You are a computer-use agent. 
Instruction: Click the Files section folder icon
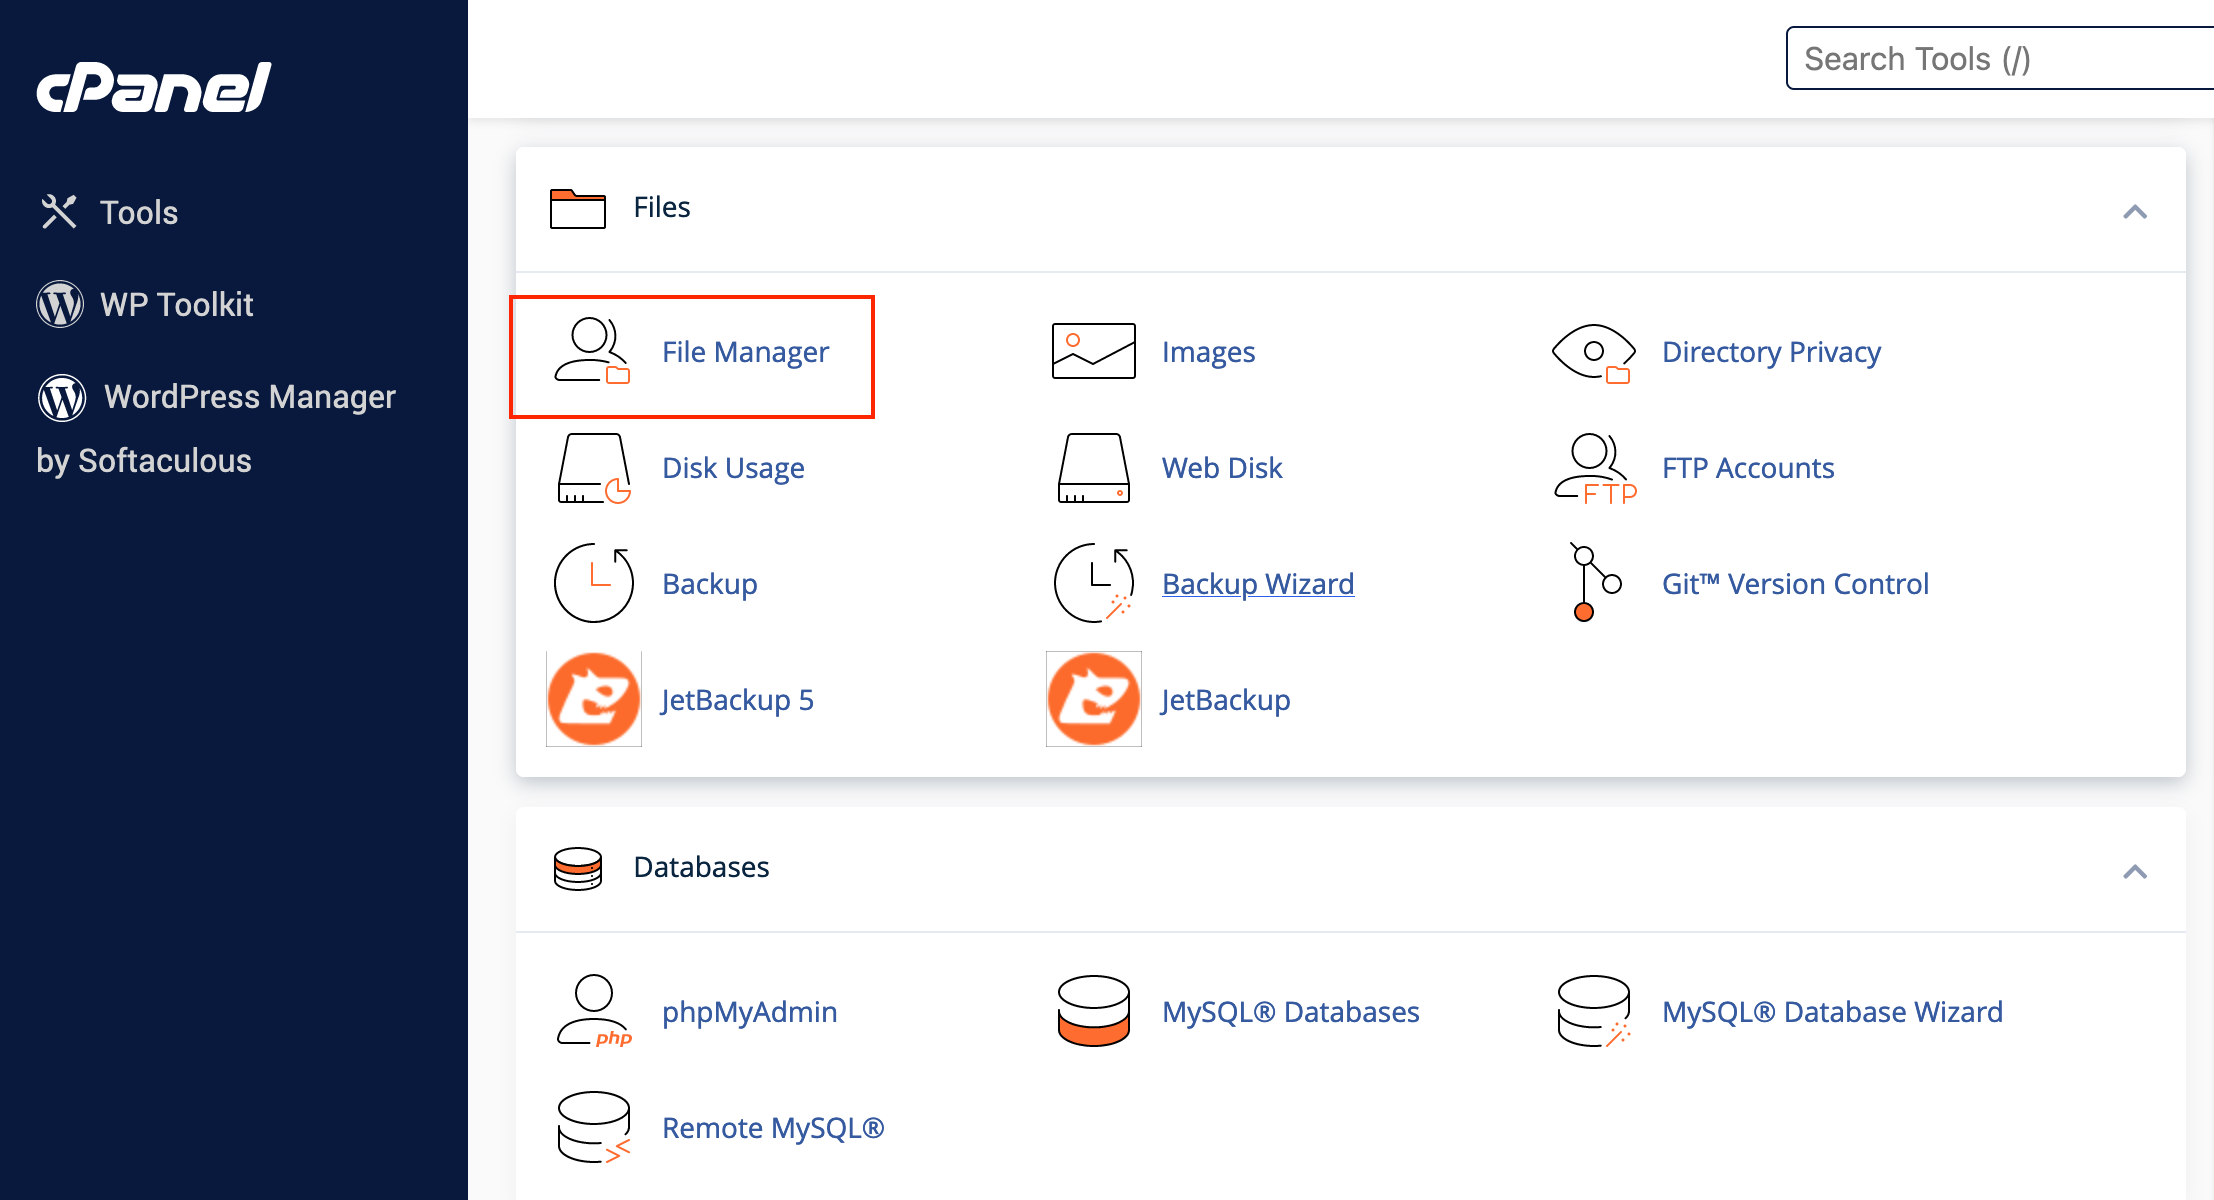pos(578,208)
